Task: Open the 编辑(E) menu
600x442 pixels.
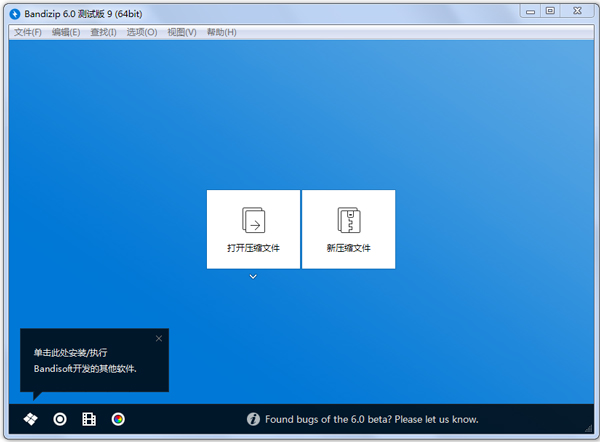Action: coord(66,32)
